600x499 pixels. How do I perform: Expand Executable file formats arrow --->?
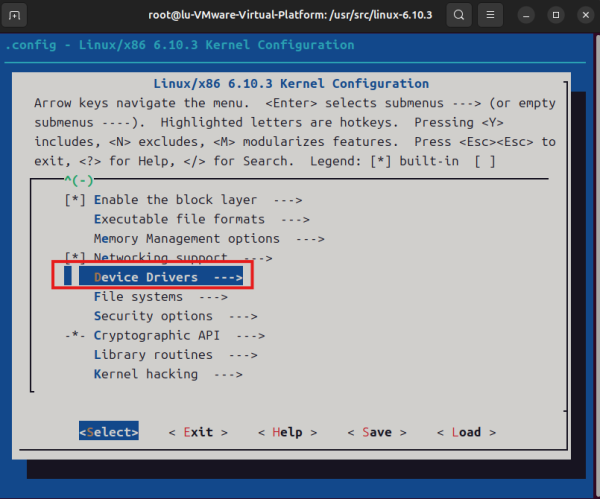(x=295, y=220)
